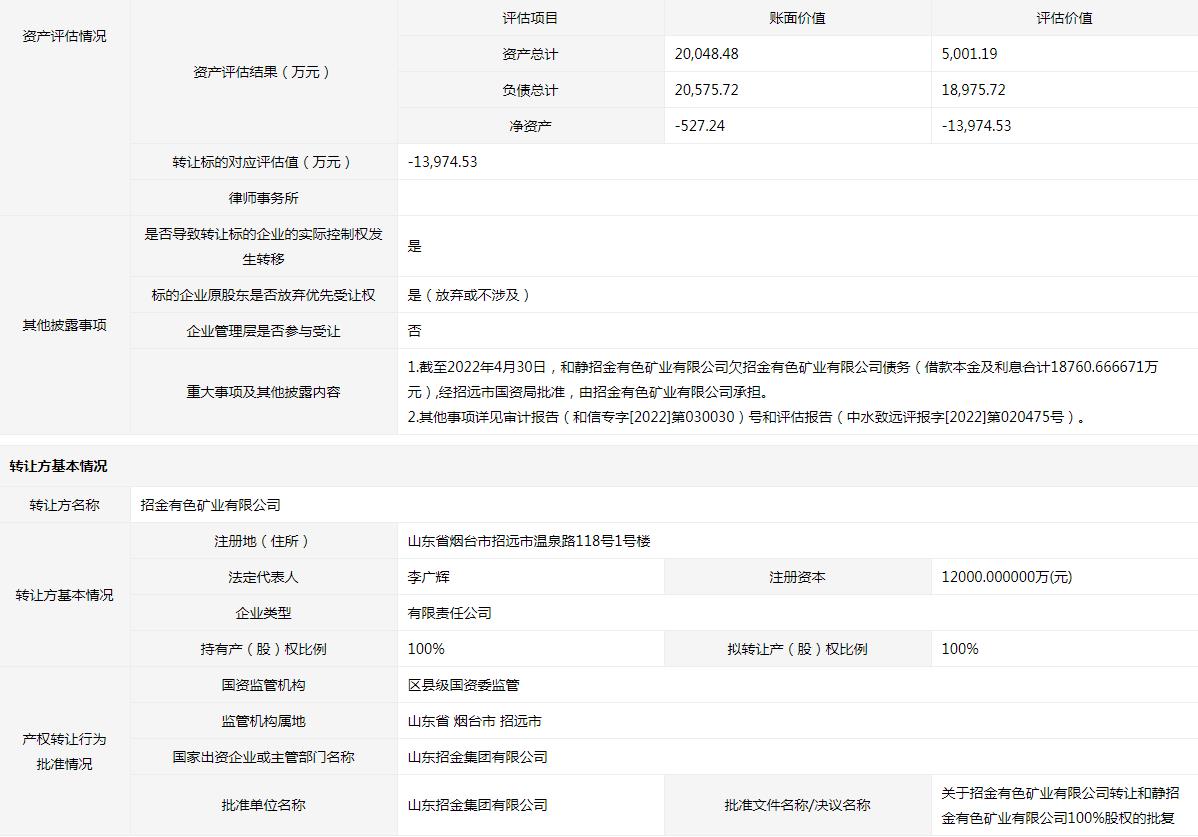Select the transferor name 招金有色矿业有限公司
This screenshot has height=837, width=1198.
[x=210, y=505]
